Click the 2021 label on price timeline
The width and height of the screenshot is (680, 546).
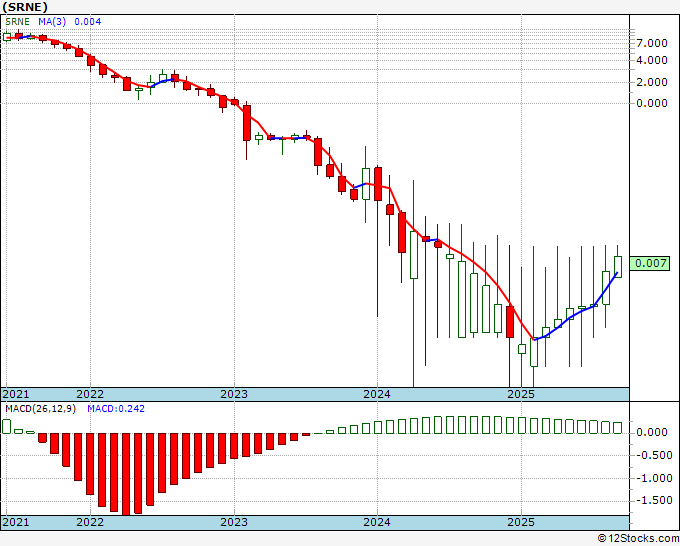(x=16, y=394)
